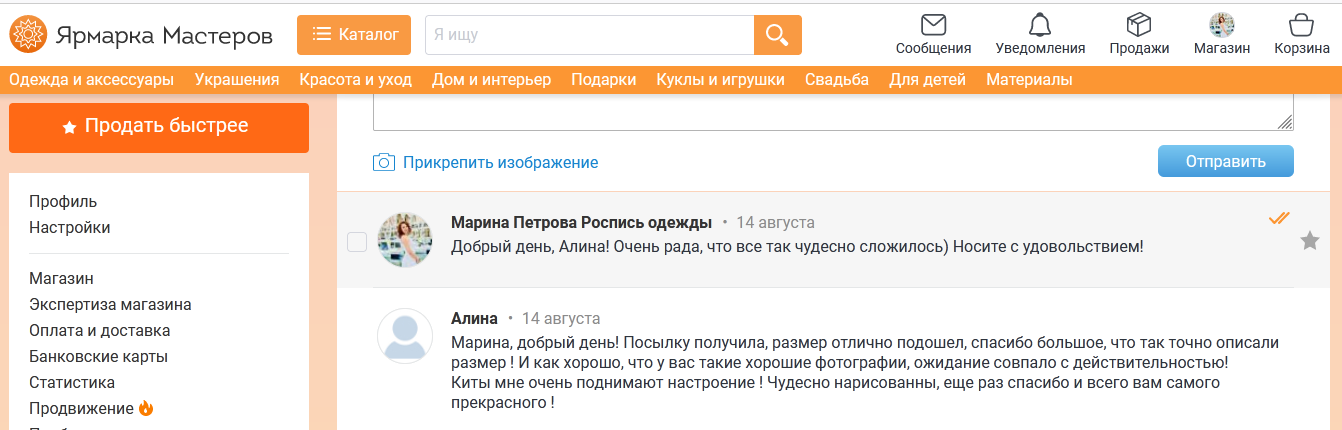Star the Марина Петрова message
1342x430 pixels.
pos(1310,240)
